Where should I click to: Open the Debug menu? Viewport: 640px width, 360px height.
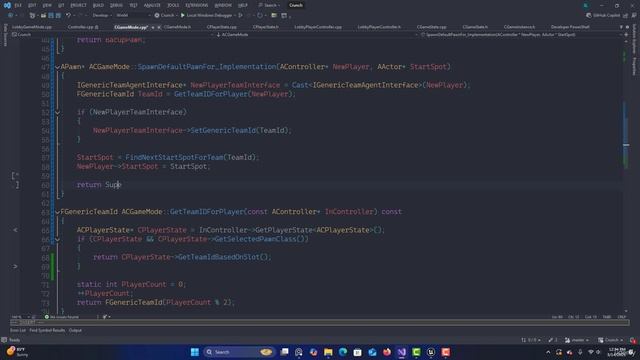coord(116,5)
